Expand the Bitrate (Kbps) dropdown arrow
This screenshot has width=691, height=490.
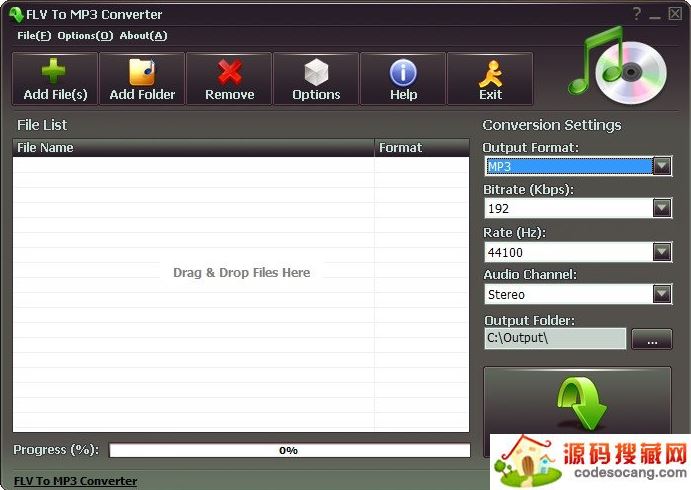coord(662,208)
